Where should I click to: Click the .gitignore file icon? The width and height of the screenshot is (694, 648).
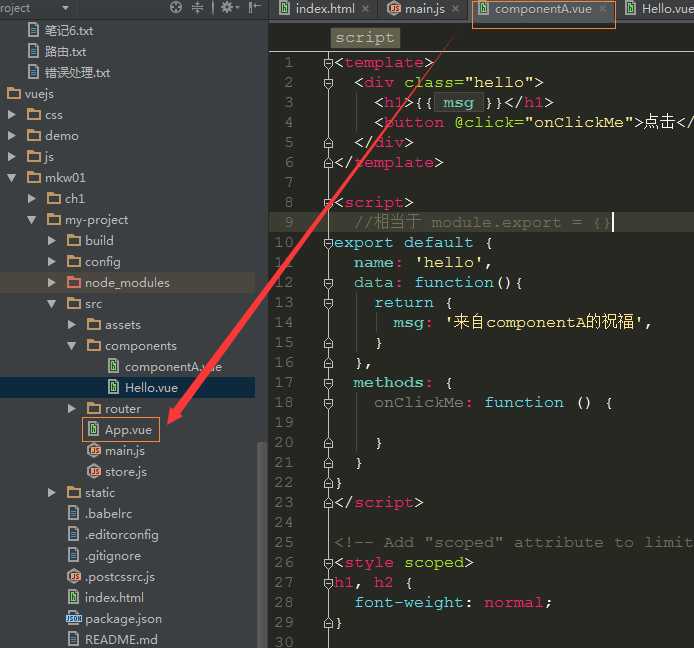tap(73, 555)
